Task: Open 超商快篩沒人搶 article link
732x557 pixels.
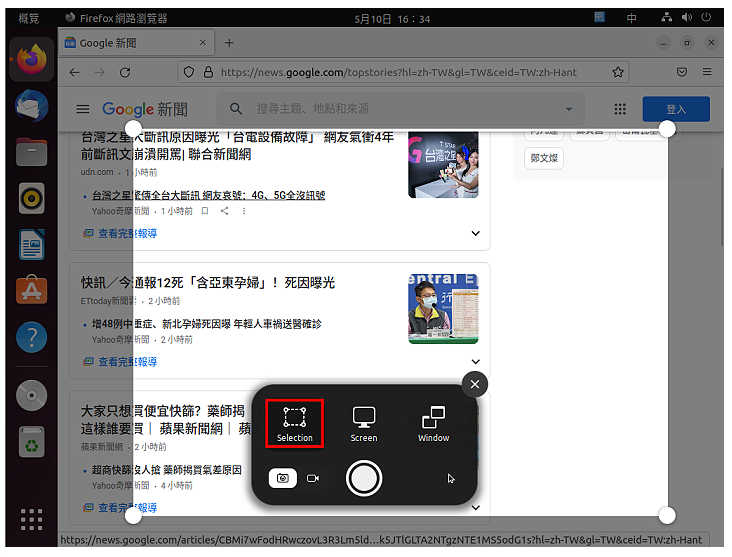Action: tap(167, 470)
